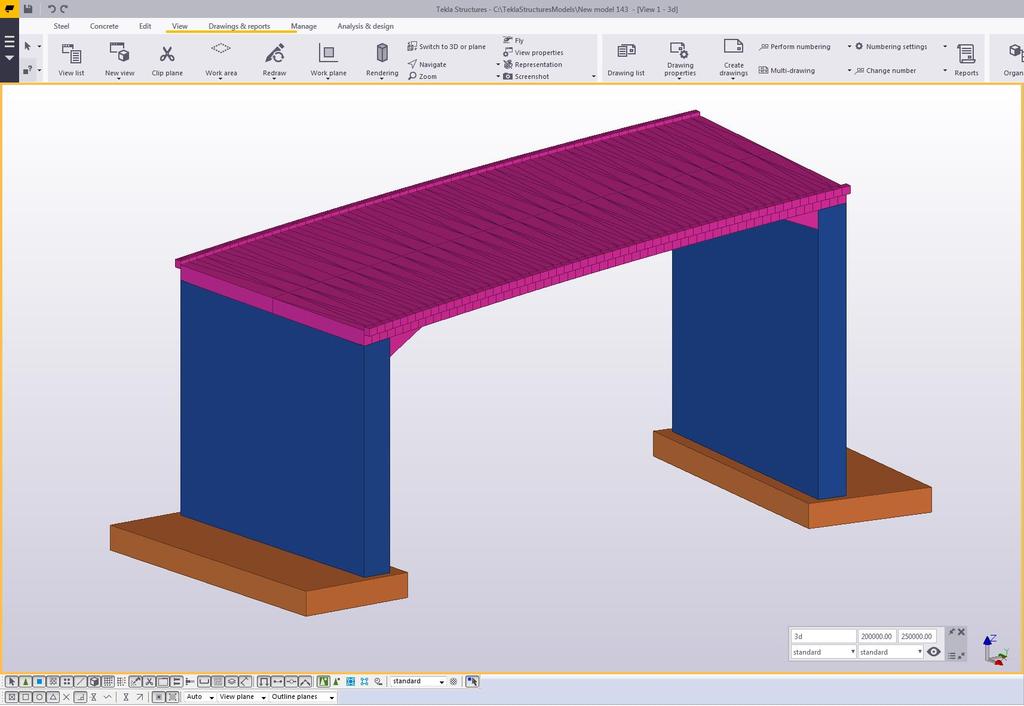This screenshot has width=1024, height=706.
Task: Open the Work area tool
Action: [x=221, y=59]
